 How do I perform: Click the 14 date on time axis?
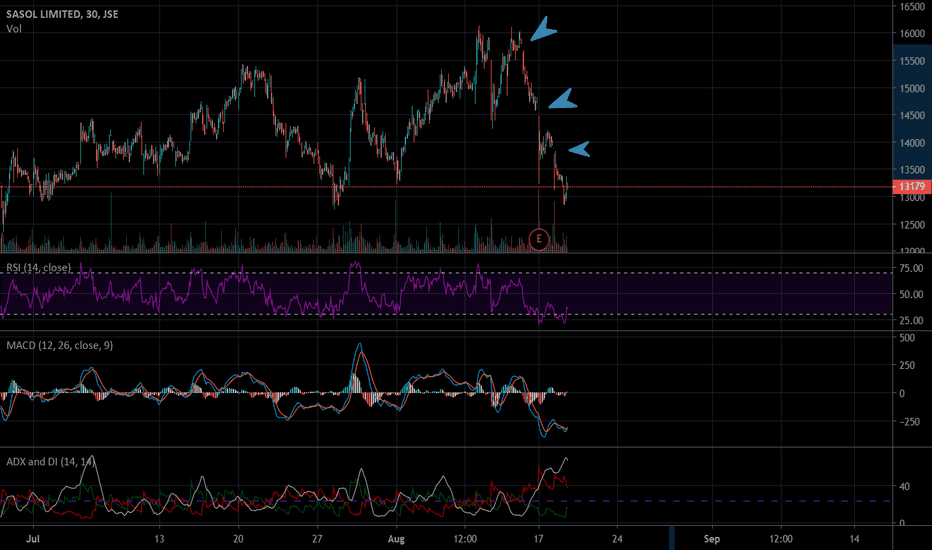[854, 539]
